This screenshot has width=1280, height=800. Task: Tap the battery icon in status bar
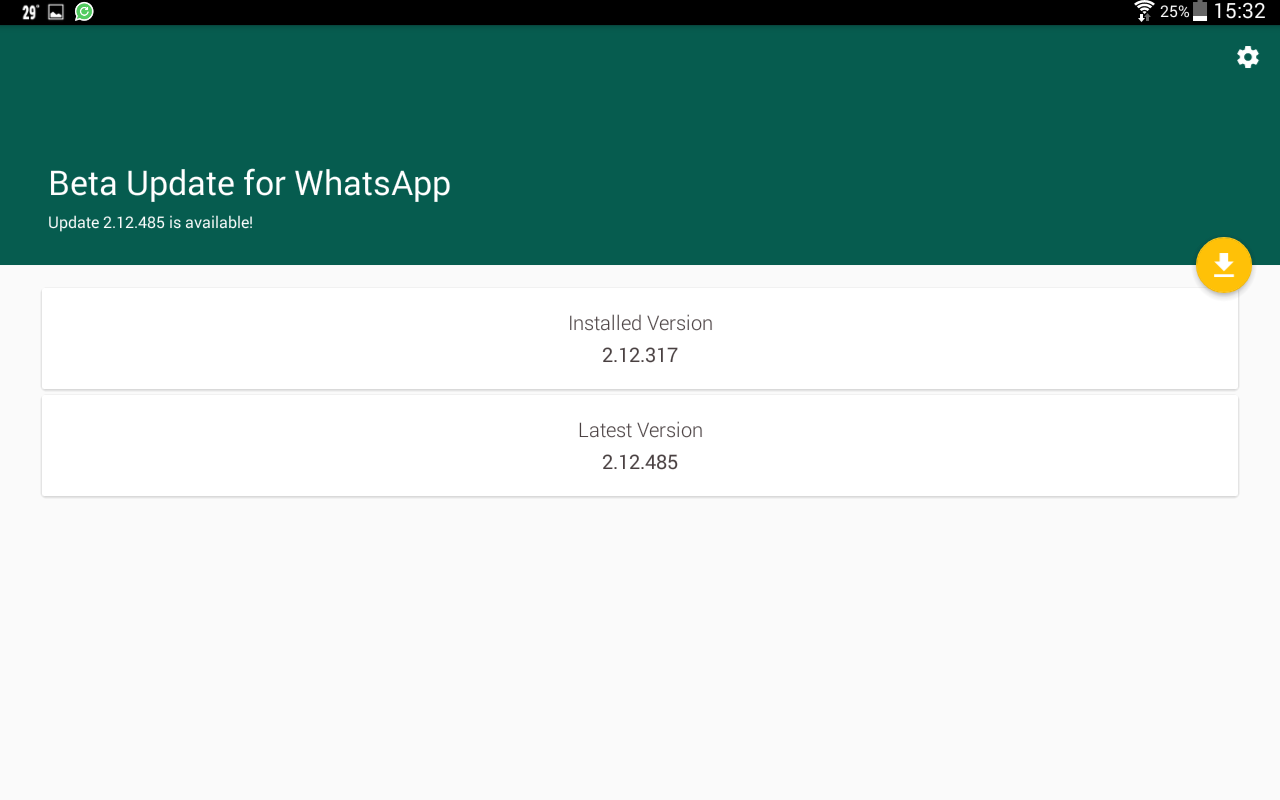[1200, 12]
